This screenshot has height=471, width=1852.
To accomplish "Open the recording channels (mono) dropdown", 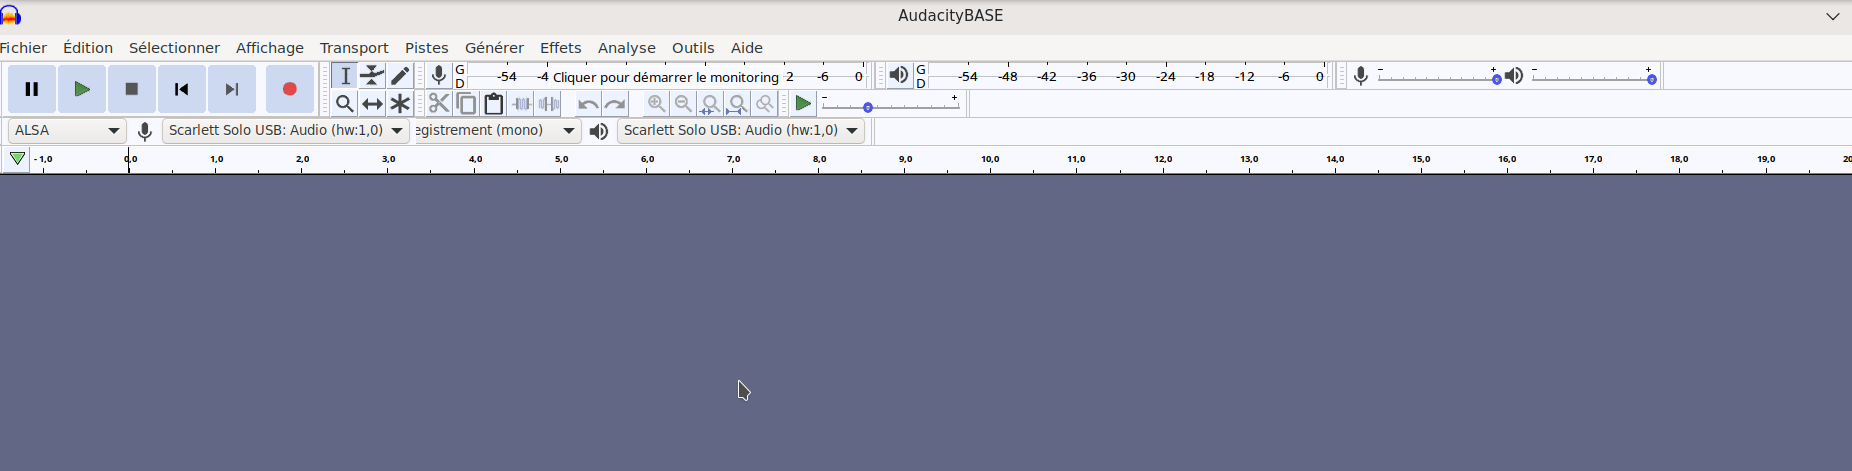I will tap(497, 131).
